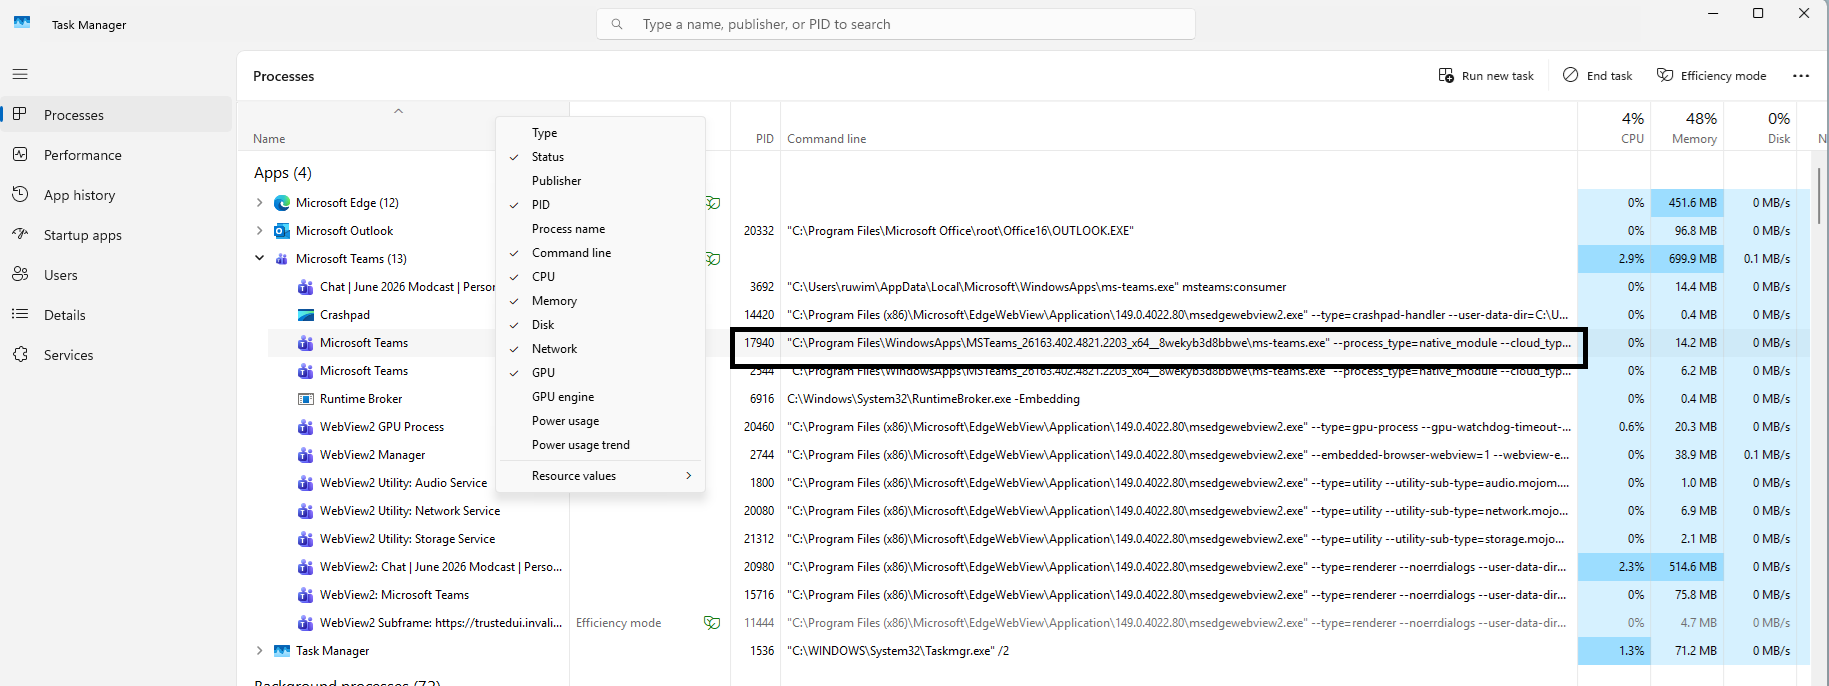
Task: Click the Processes sidebar icon
Action: 20,114
